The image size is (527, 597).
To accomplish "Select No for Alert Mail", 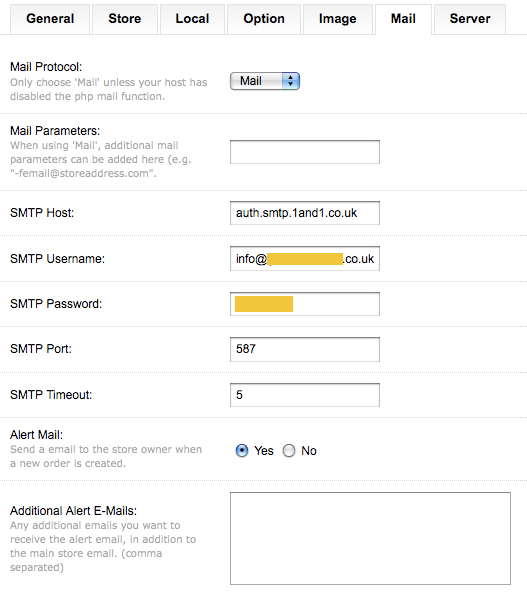I will 289,451.
